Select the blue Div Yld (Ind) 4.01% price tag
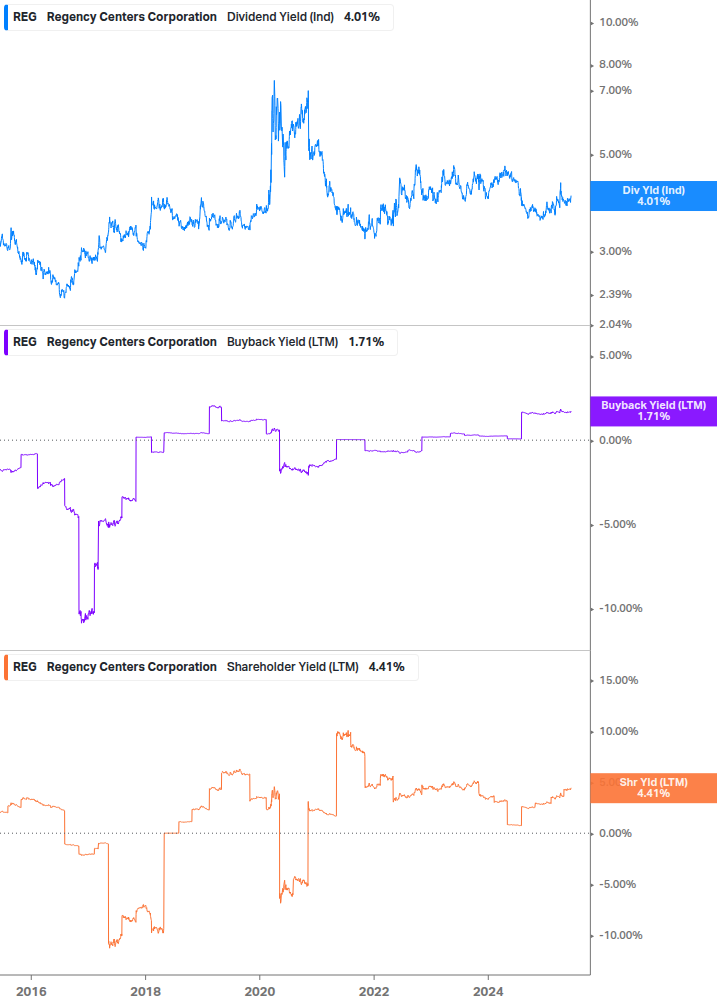 click(x=653, y=196)
